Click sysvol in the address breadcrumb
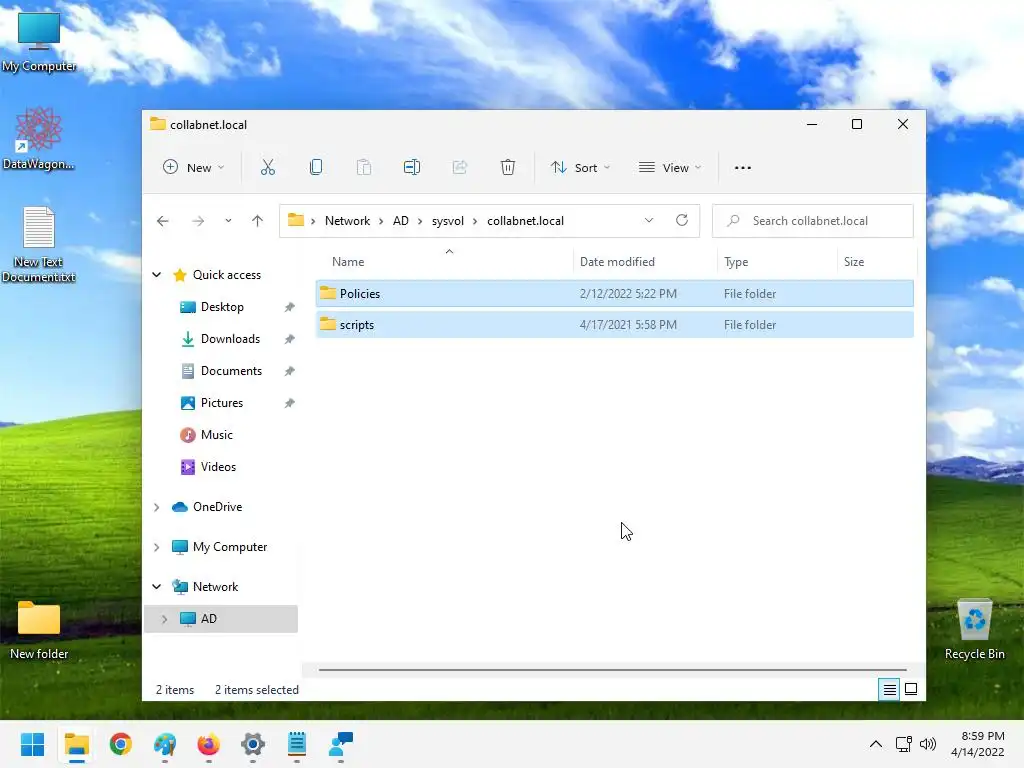Viewport: 1024px width, 768px height. [447, 221]
